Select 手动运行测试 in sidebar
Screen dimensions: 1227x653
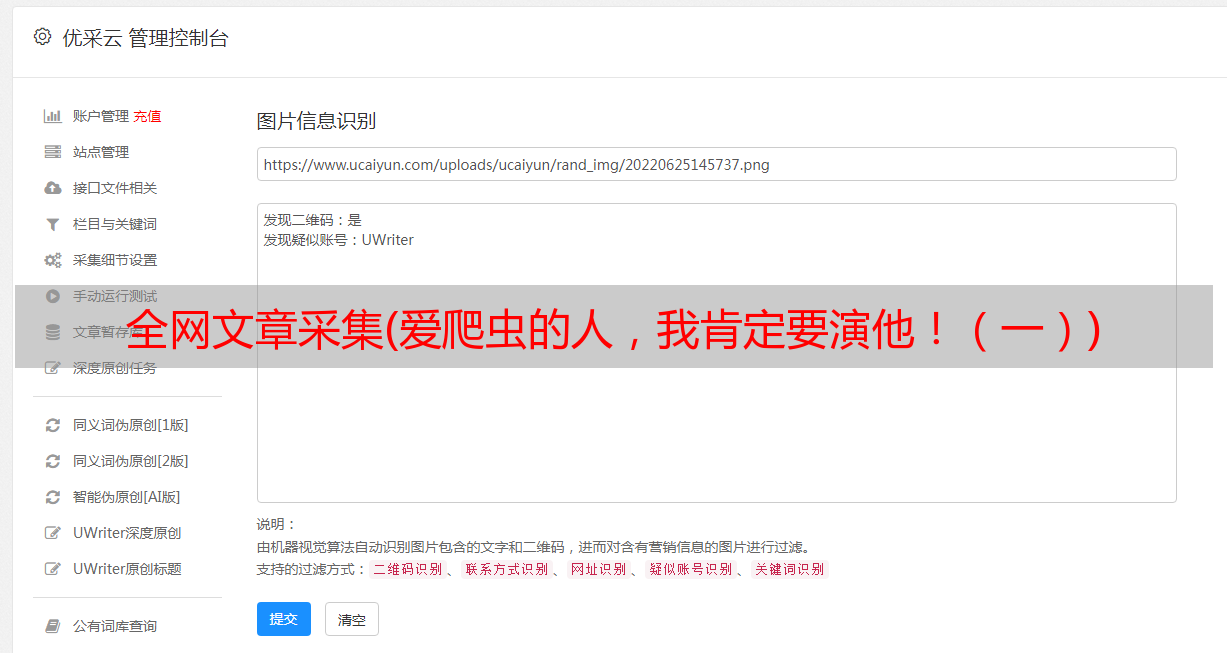[115, 296]
